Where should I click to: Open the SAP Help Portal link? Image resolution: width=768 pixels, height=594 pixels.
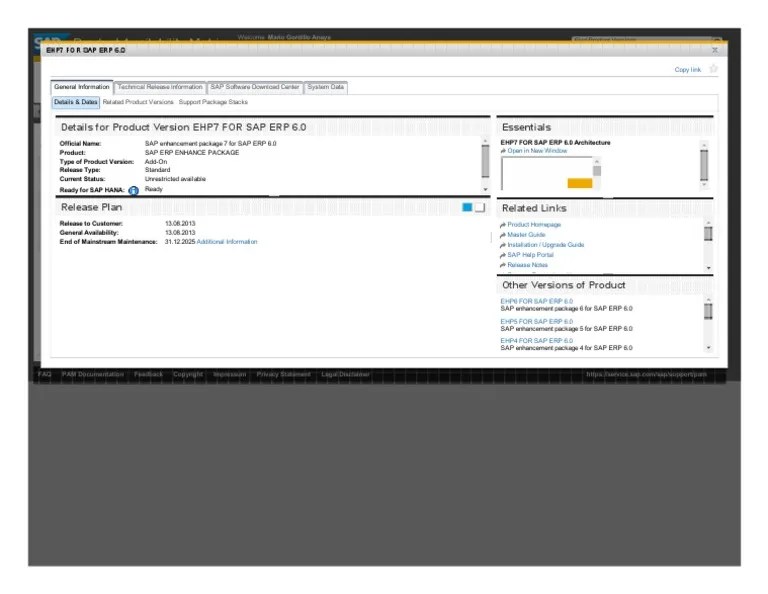530,255
